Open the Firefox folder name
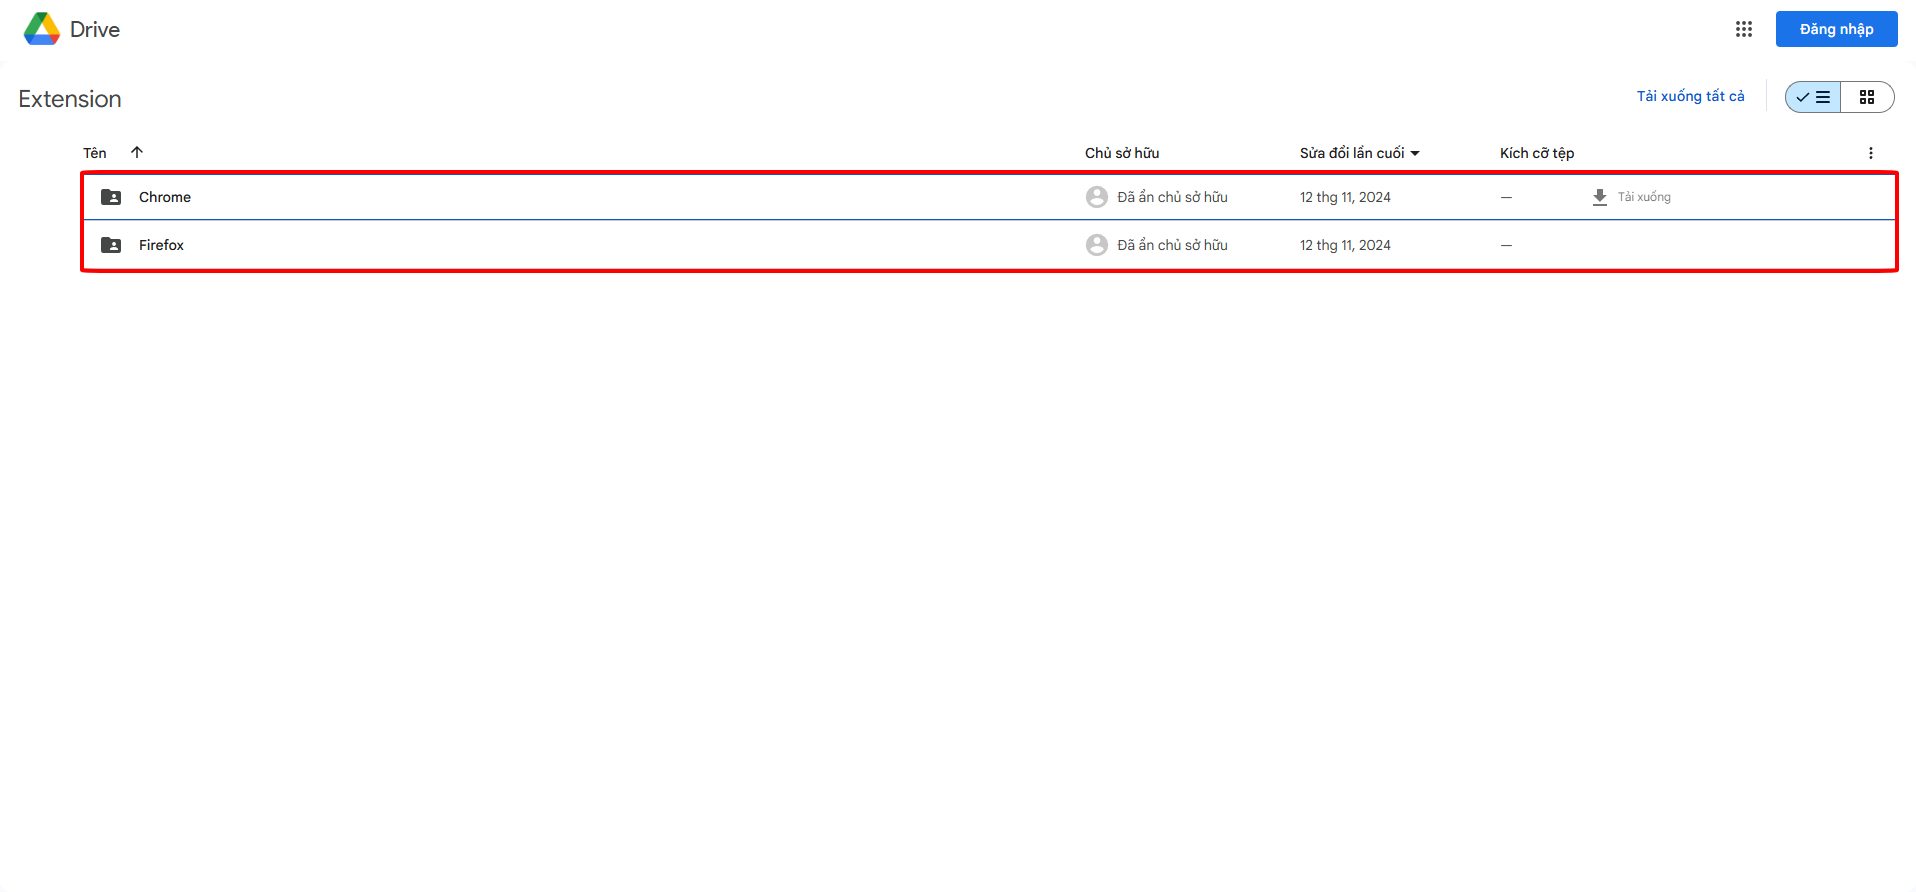 coord(161,245)
